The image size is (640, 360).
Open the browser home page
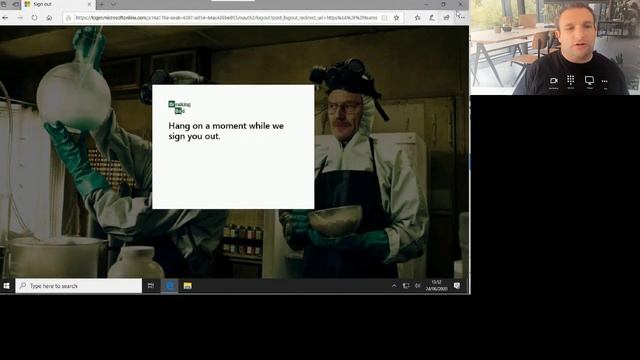(x=49, y=18)
